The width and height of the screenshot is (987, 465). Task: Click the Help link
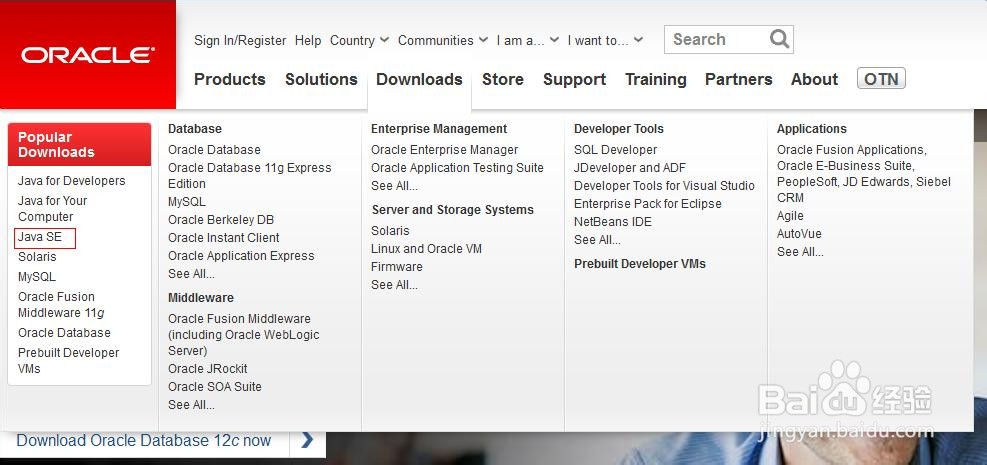[x=308, y=40]
